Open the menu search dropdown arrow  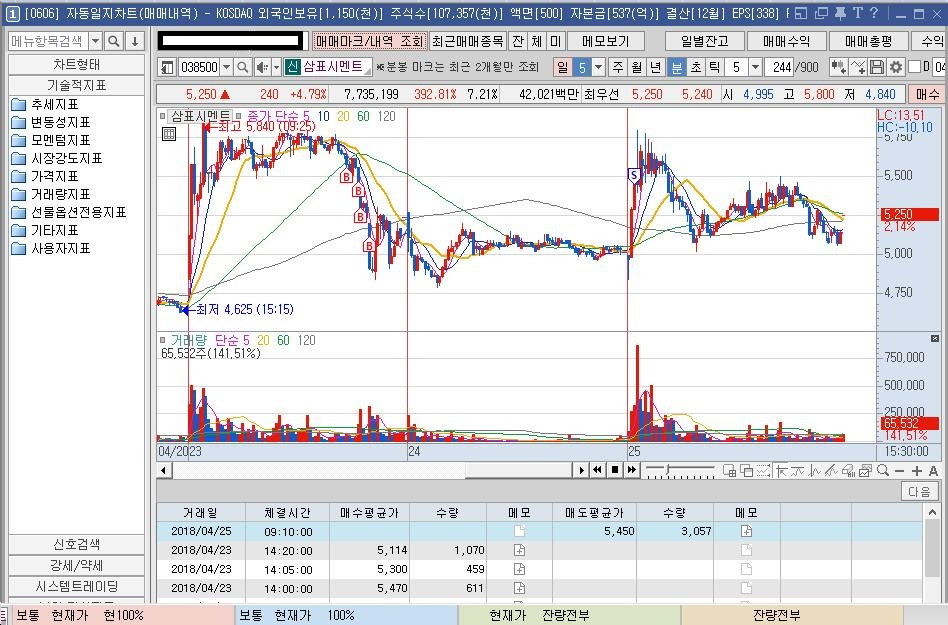[96, 41]
